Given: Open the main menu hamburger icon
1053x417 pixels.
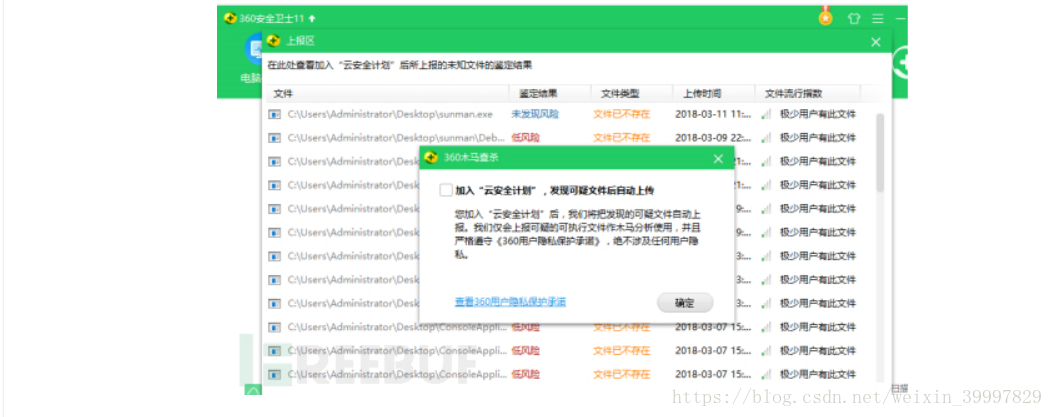Looking at the screenshot, I should tap(878, 19).
